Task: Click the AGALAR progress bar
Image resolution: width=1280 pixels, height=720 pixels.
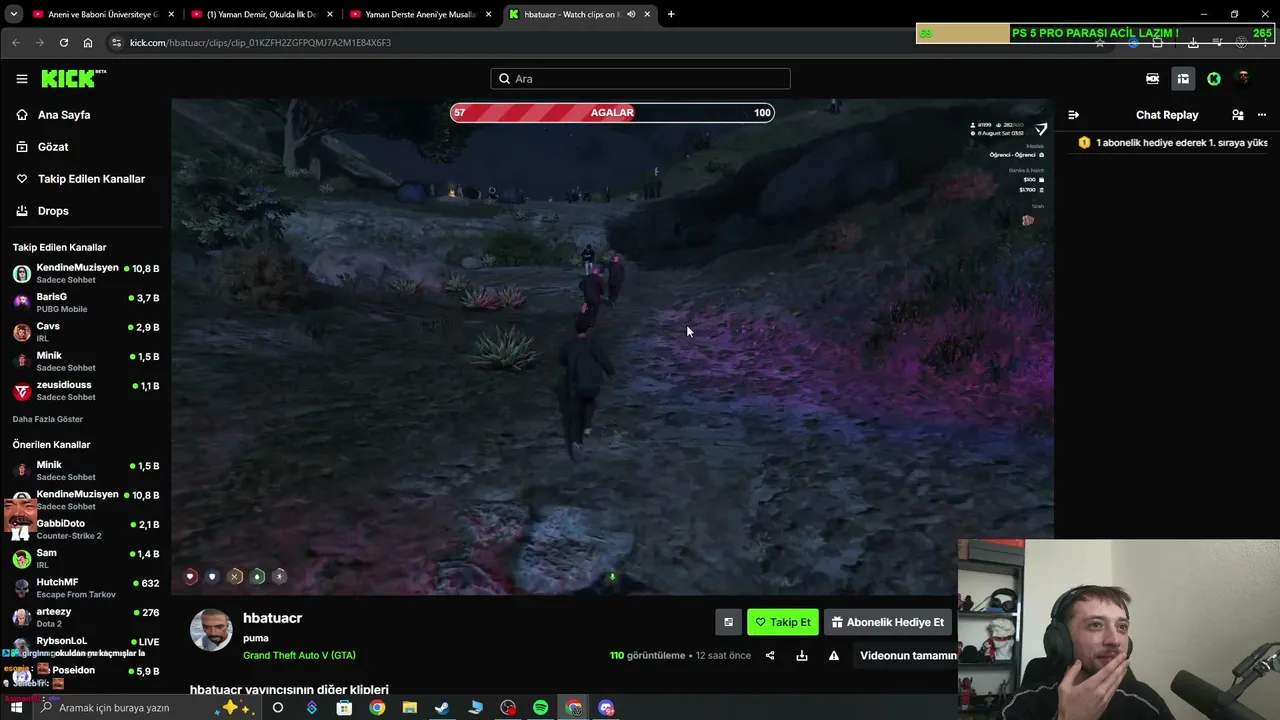Action: pos(612,113)
